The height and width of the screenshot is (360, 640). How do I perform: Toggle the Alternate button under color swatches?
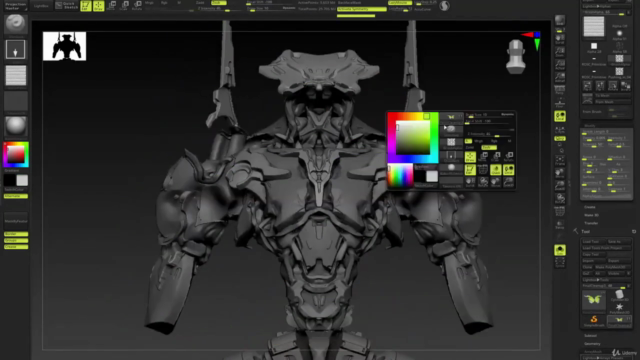click(16, 196)
